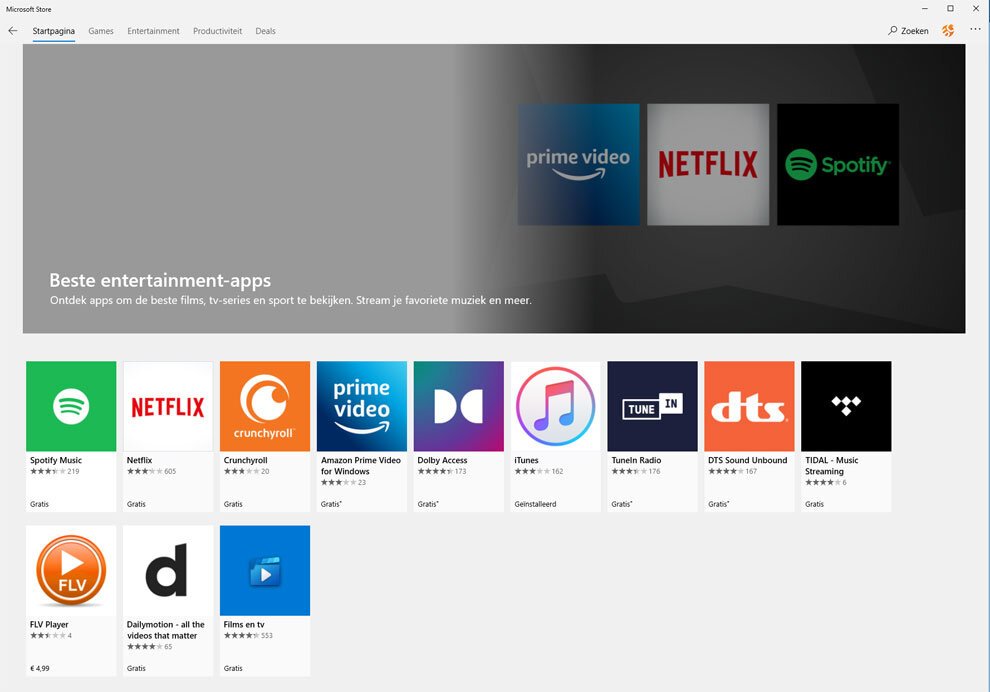
Task: Click the Spotify banner thumbnail
Action: tap(838, 164)
